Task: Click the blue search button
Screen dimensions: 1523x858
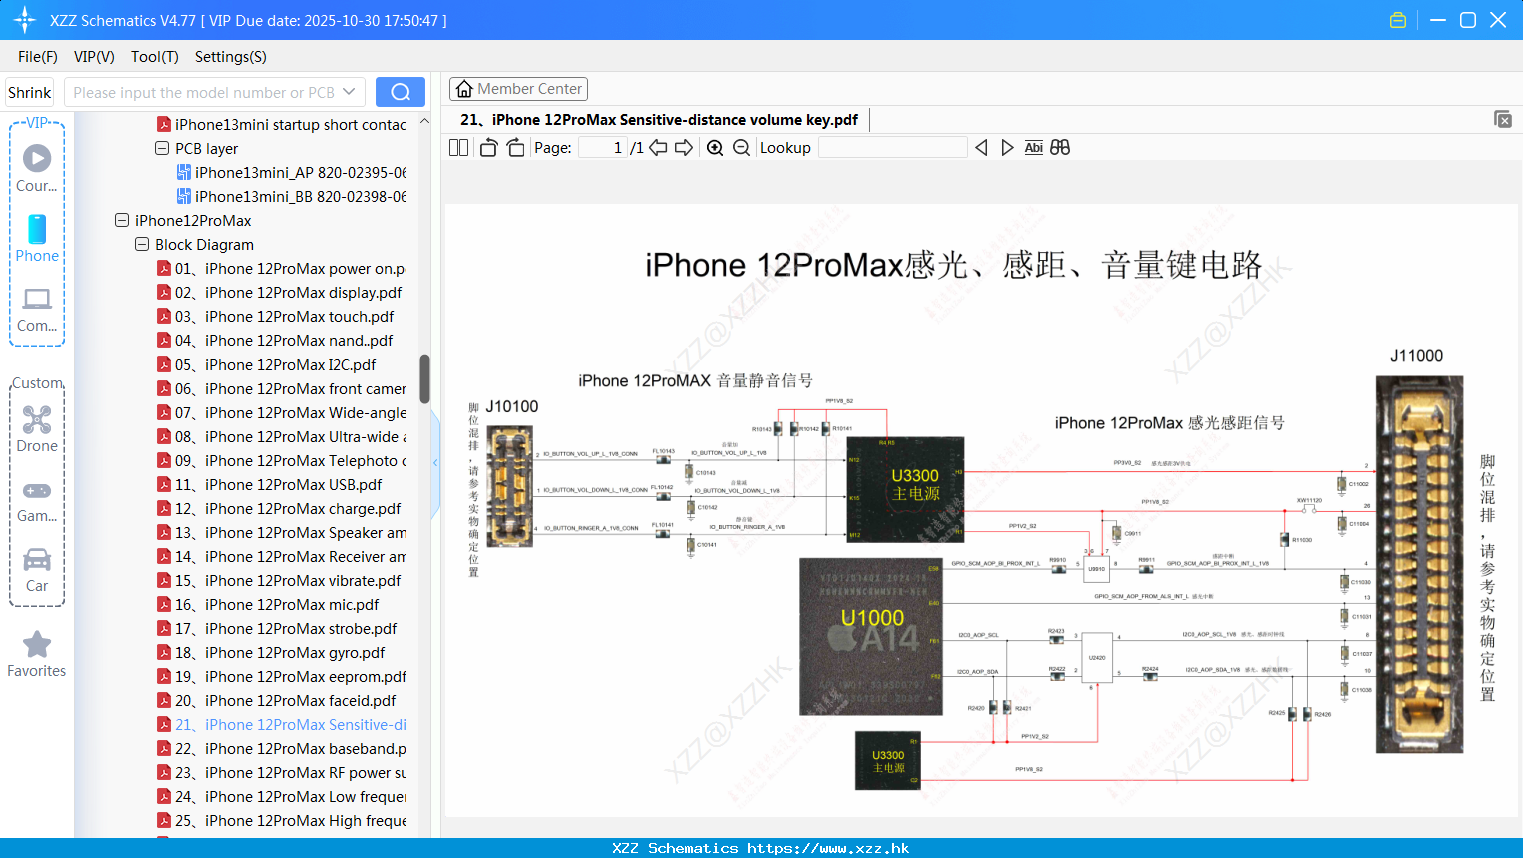Action: 400,92
